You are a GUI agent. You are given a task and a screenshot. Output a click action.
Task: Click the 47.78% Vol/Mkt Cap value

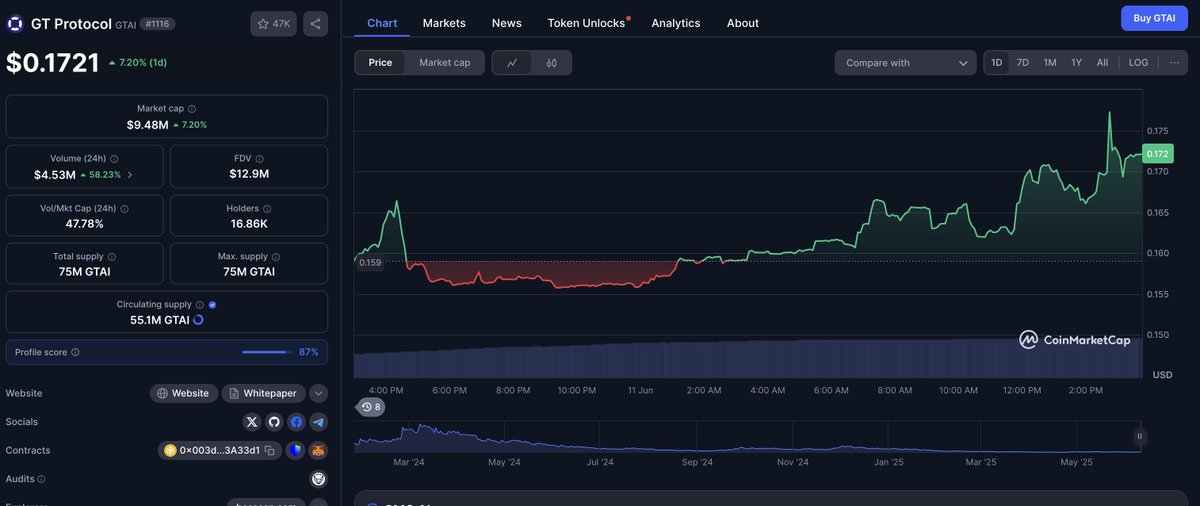pos(85,224)
